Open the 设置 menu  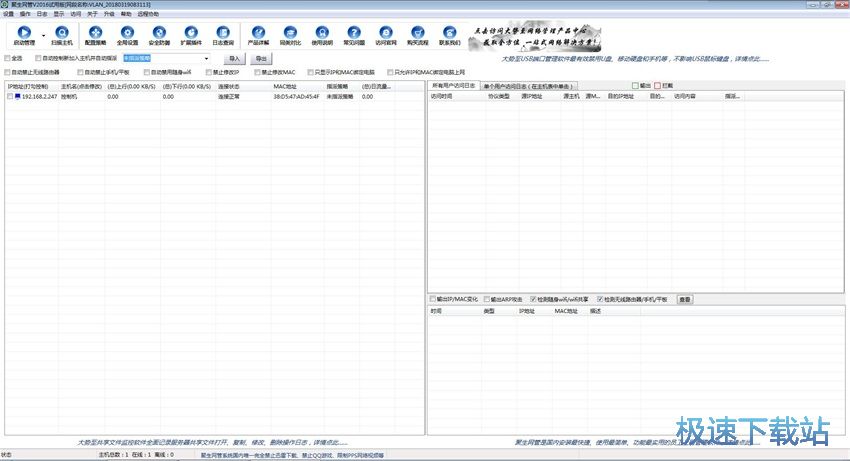click(x=8, y=14)
